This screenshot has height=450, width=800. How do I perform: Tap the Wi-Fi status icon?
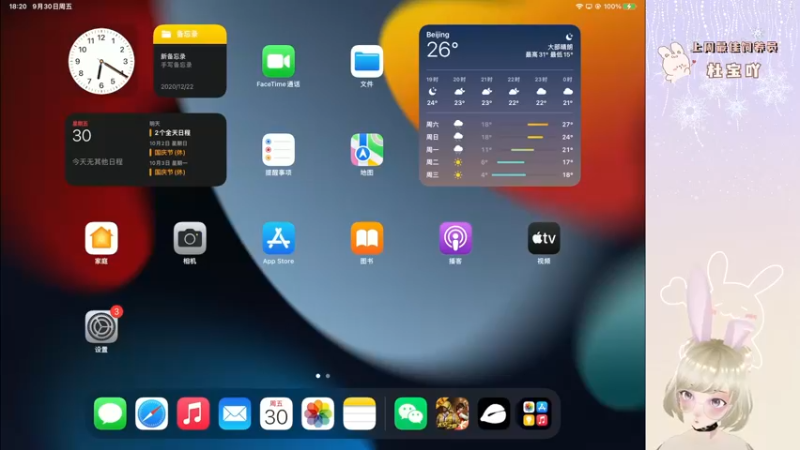pyautogui.click(x=579, y=7)
